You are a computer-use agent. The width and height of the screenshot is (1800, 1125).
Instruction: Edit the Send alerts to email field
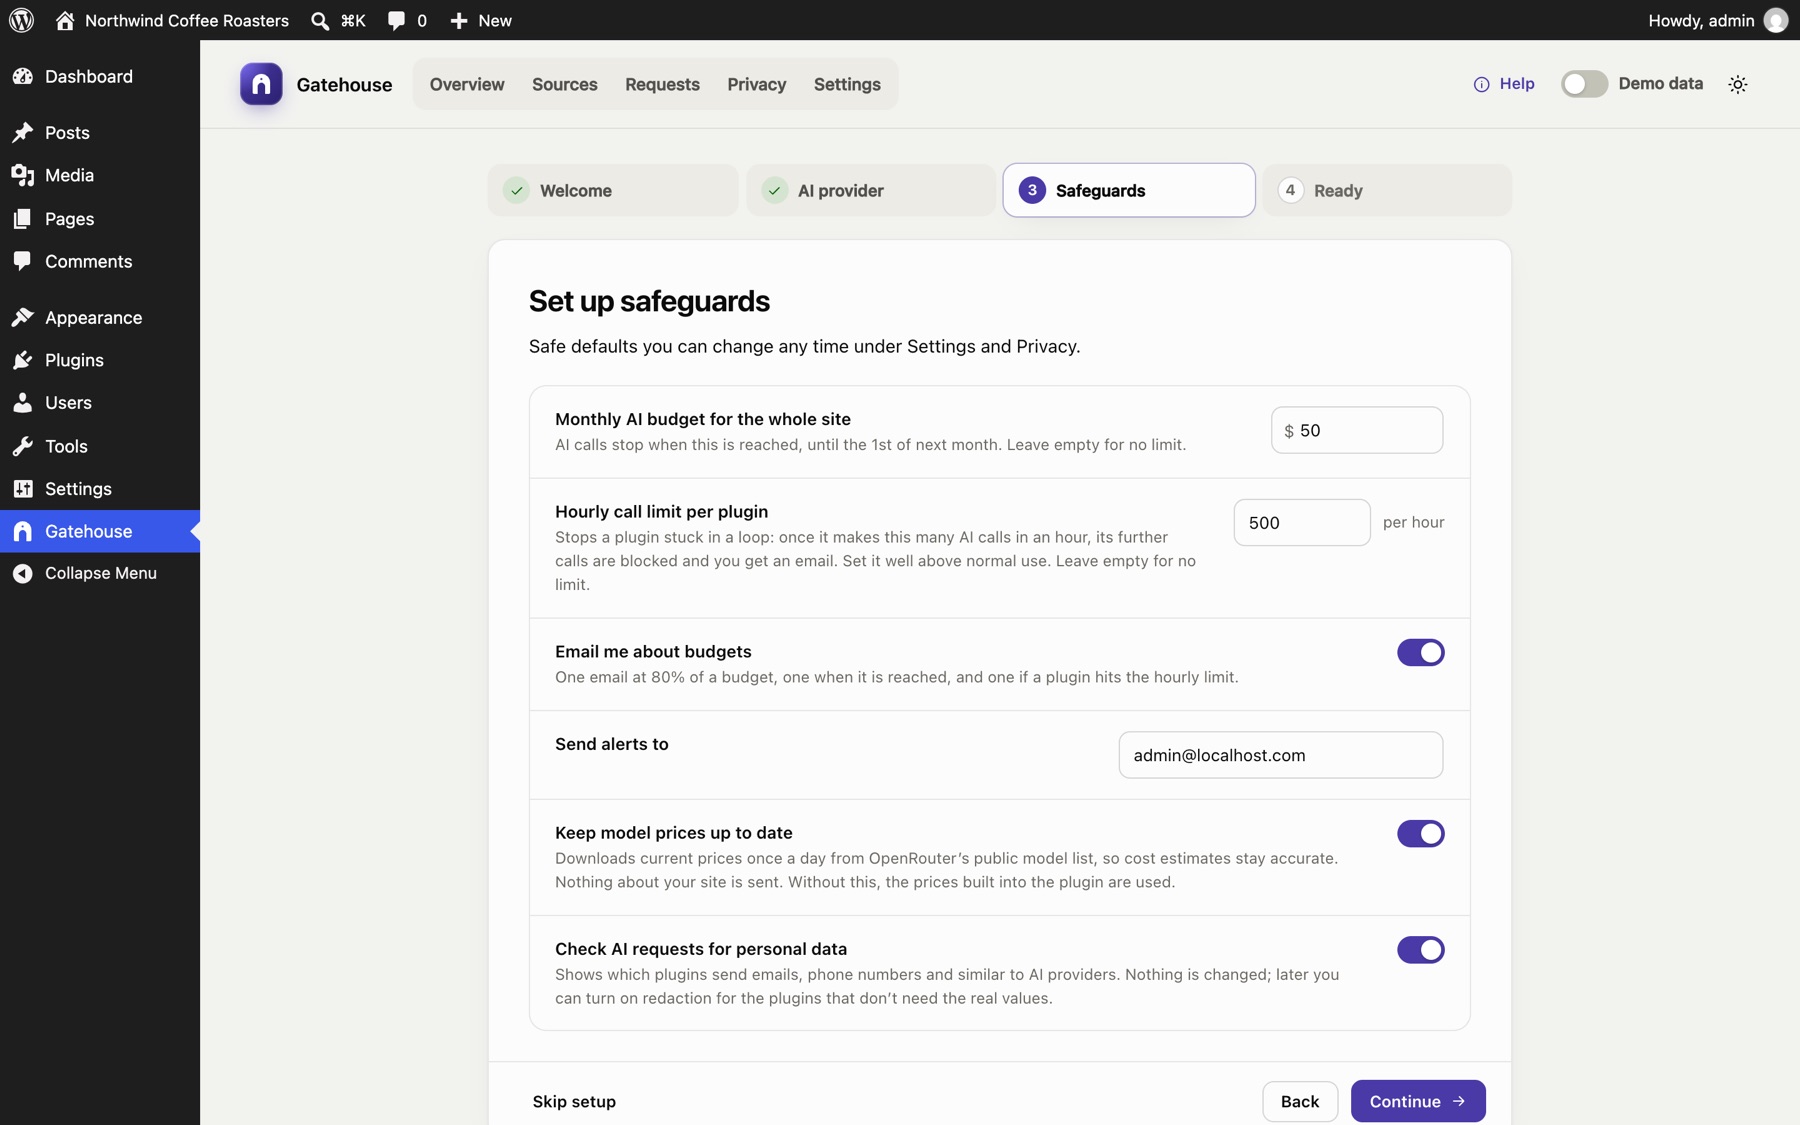pos(1281,755)
